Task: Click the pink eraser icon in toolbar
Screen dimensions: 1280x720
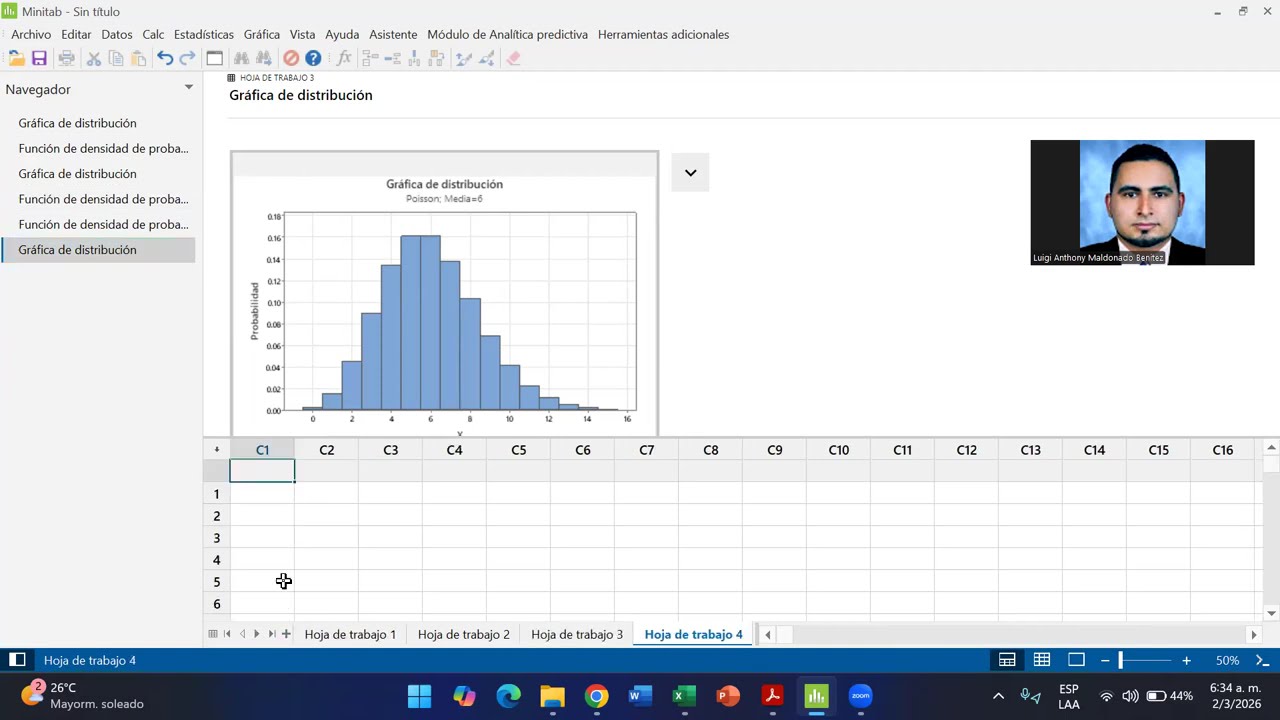Action: [513, 59]
